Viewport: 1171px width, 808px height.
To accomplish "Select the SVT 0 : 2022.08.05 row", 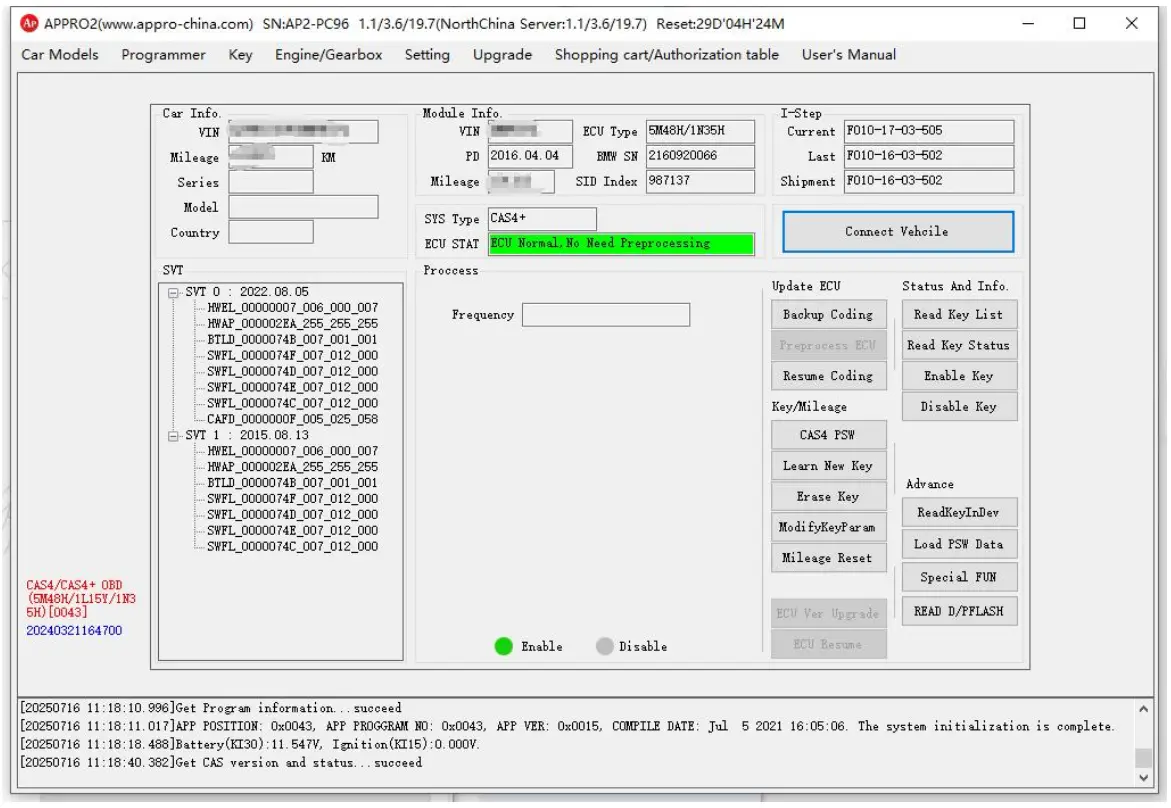I will pos(247,292).
